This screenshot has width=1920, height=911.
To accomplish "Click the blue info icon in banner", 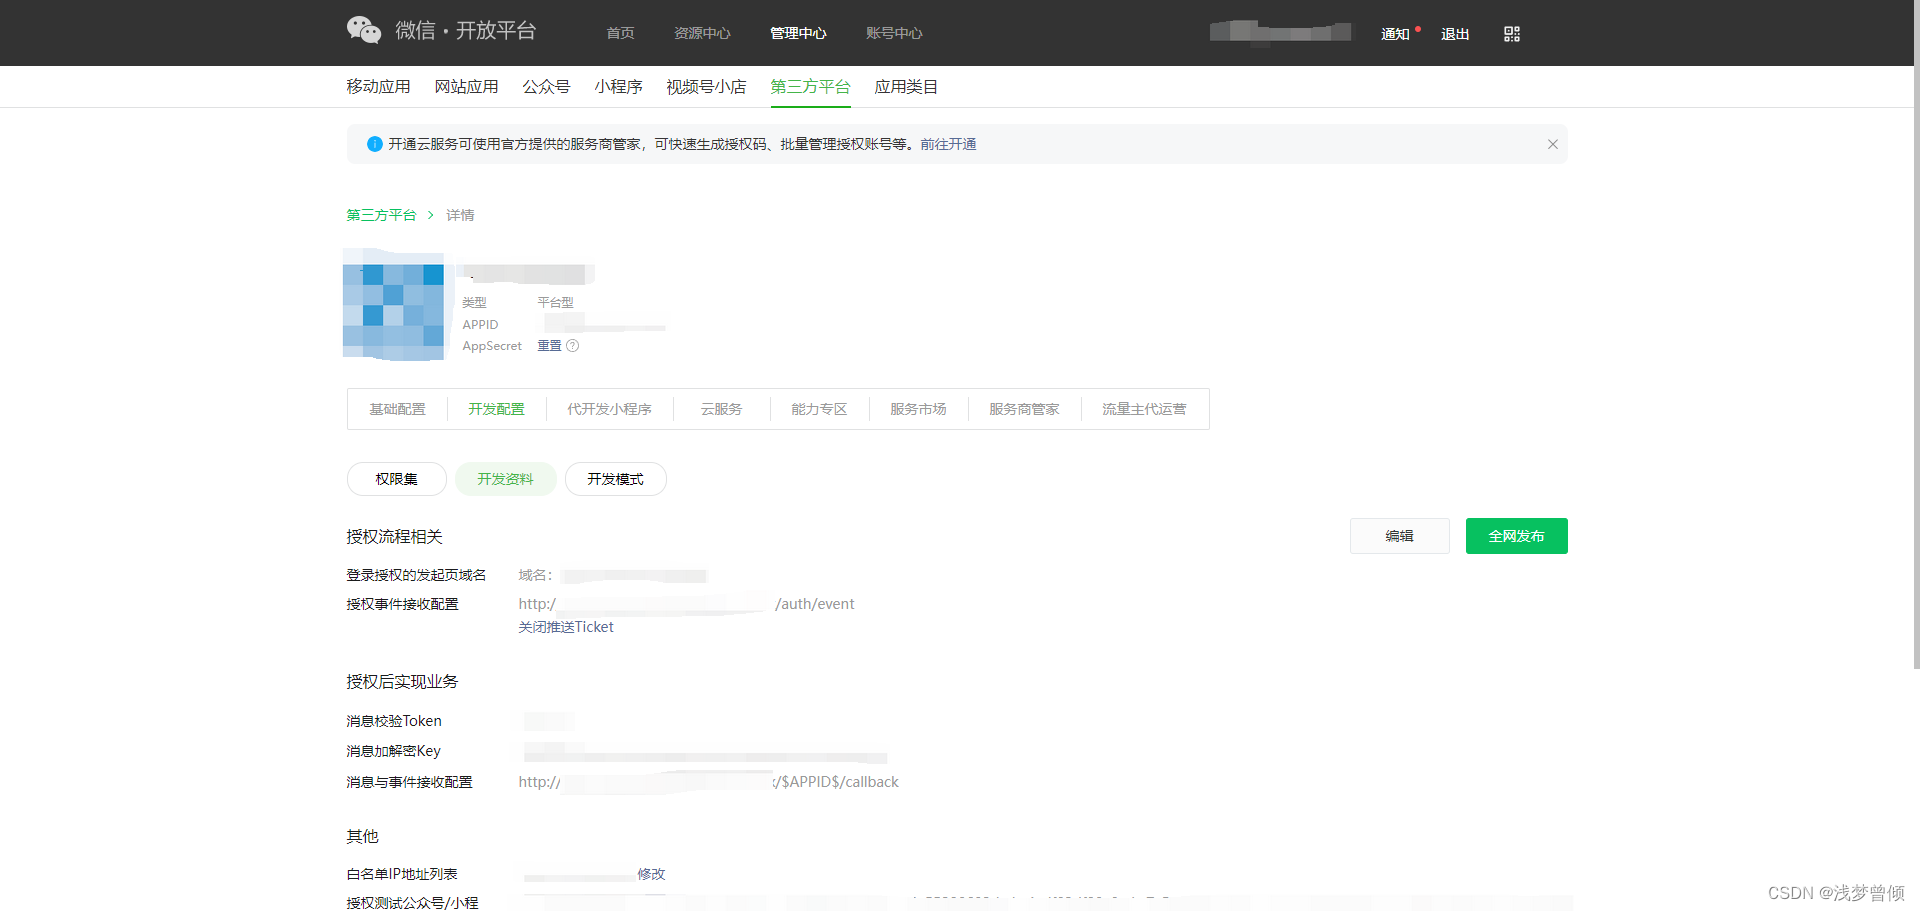I will [374, 144].
